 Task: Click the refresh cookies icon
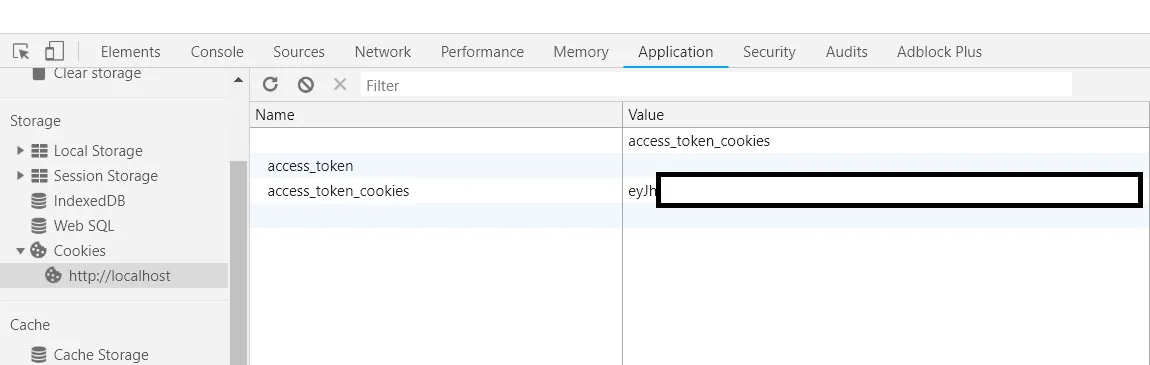[270, 84]
